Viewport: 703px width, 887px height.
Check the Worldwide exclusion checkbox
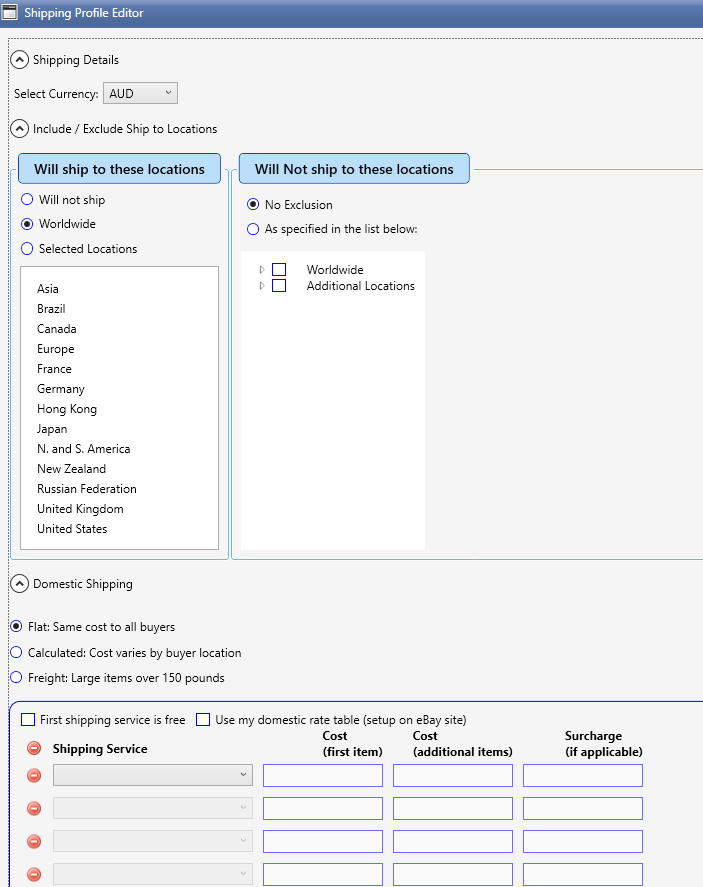click(x=279, y=270)
